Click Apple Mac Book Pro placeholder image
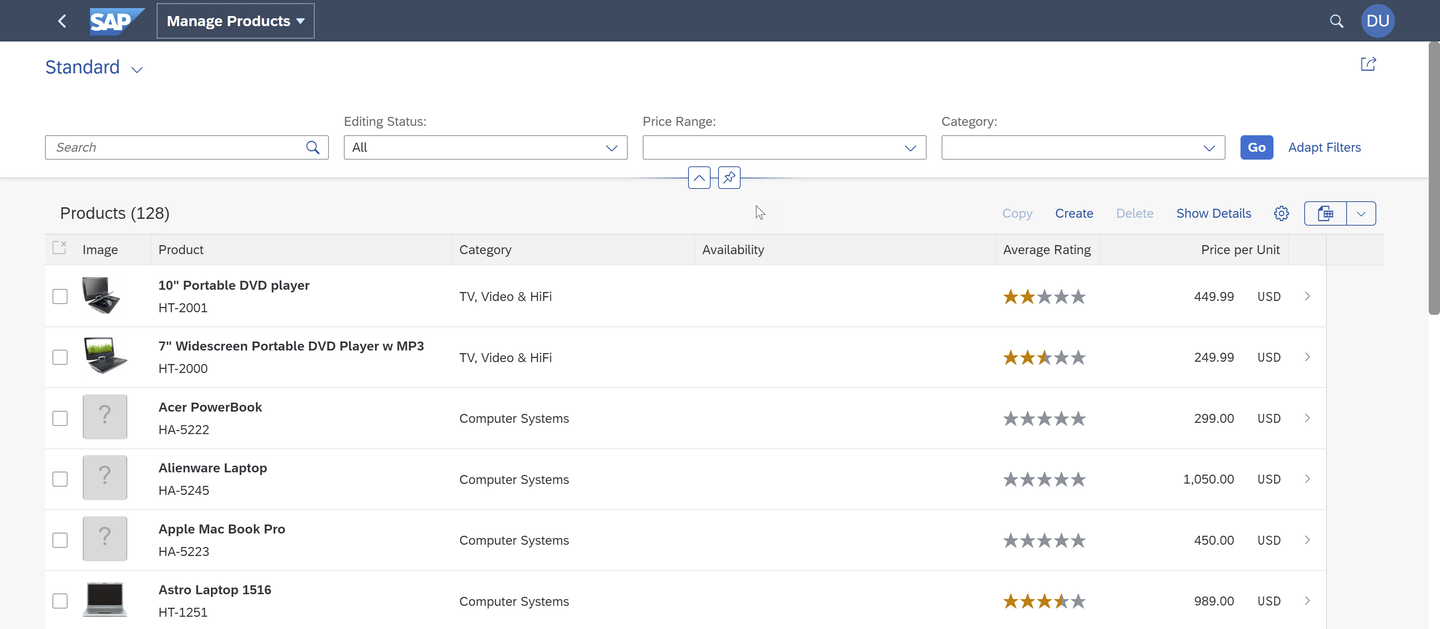Image resolution: width=1440 pixels, height=629 pixels. point(105,539)
